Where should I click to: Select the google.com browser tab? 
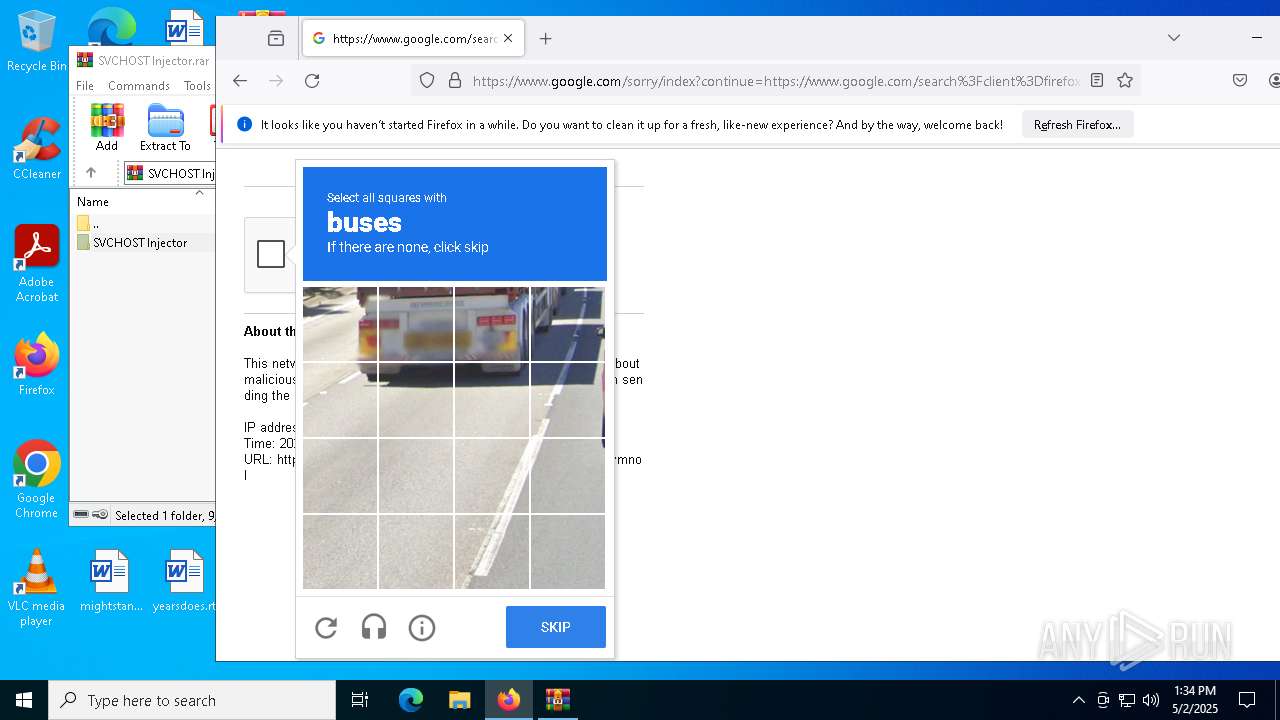point(413,39)
